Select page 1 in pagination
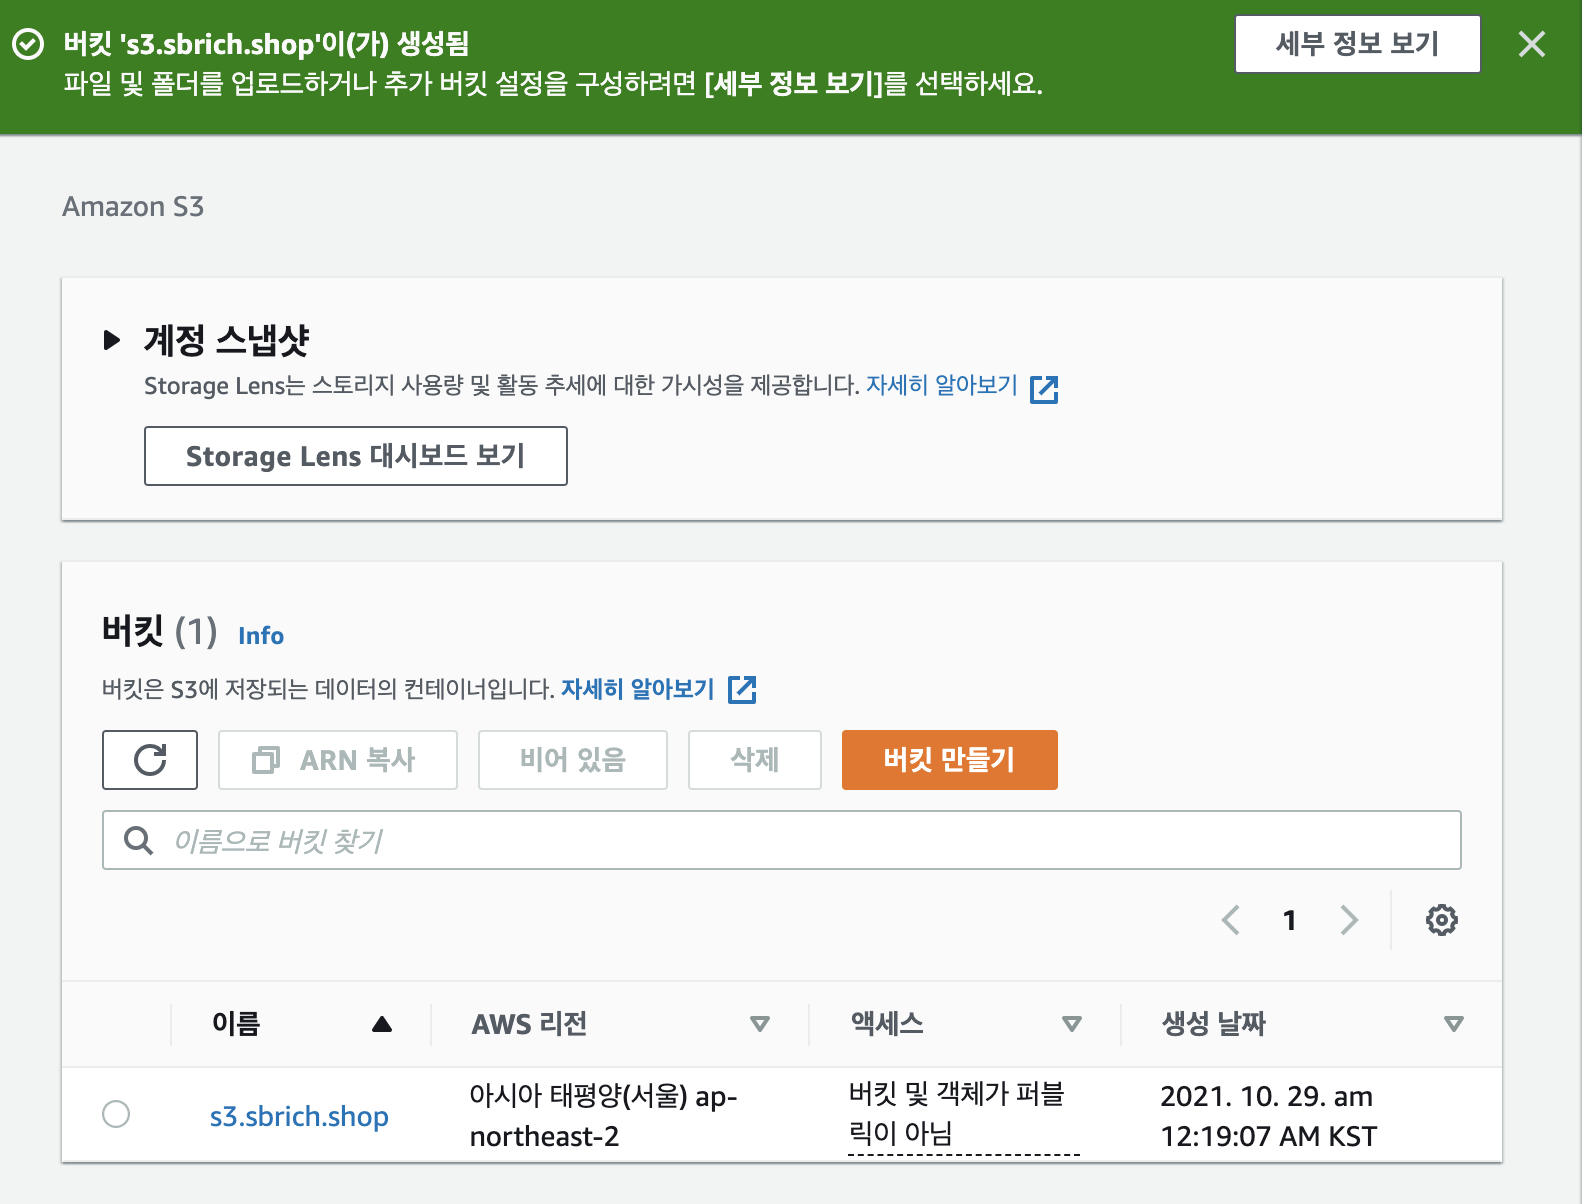 (1290, 920)
